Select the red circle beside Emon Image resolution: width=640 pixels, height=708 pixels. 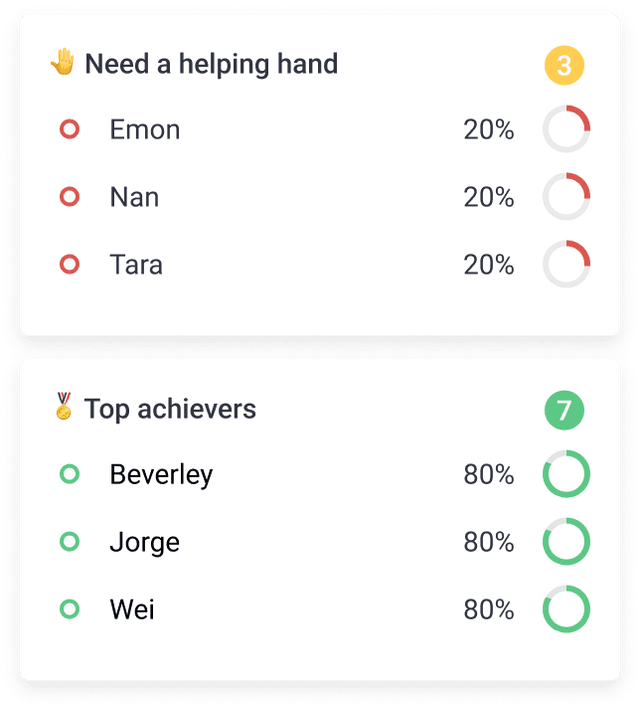coord(69,129)
